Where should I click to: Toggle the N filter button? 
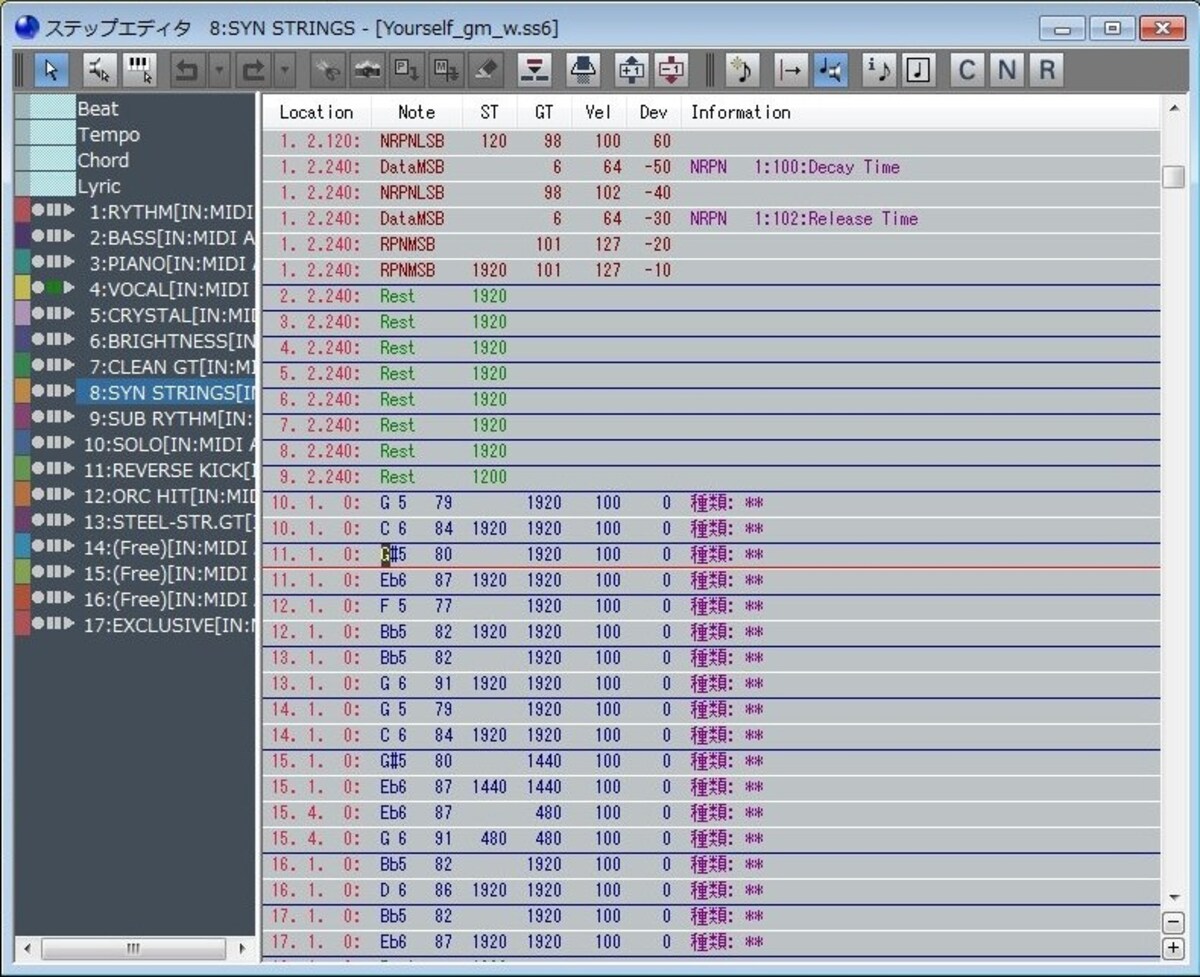click(x=1006, y=69)
